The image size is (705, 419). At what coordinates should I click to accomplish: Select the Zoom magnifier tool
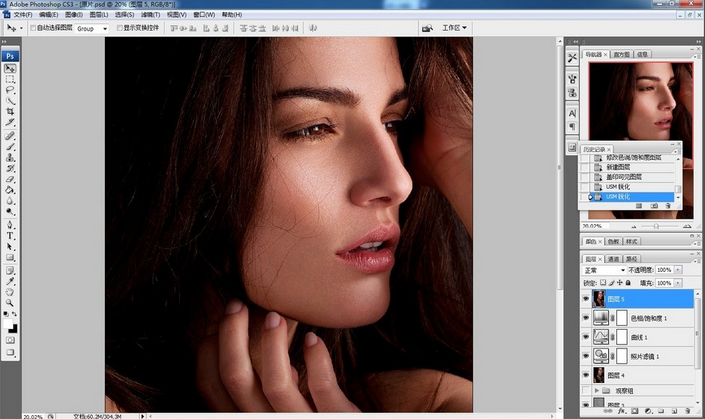pos(10,303)
